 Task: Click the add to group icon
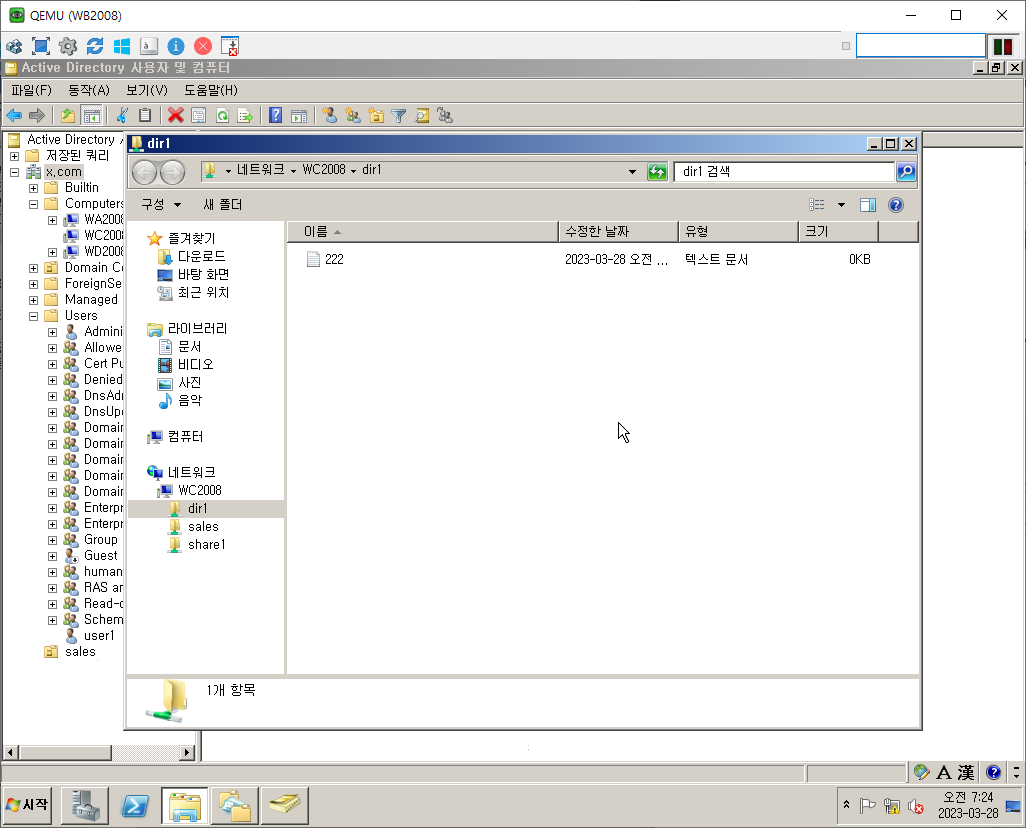point(445,116)
